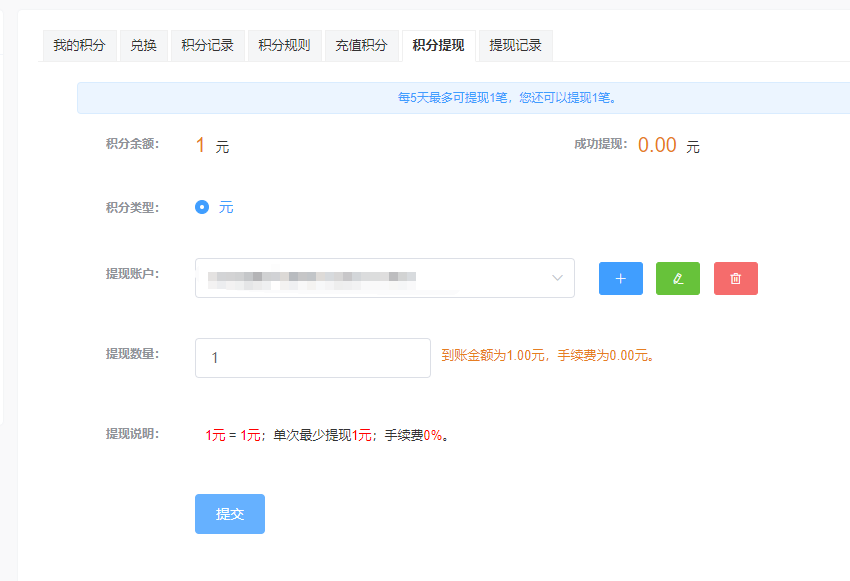
Task: Focus the 提现数量 amount input field
Action: tap(312, 358)
